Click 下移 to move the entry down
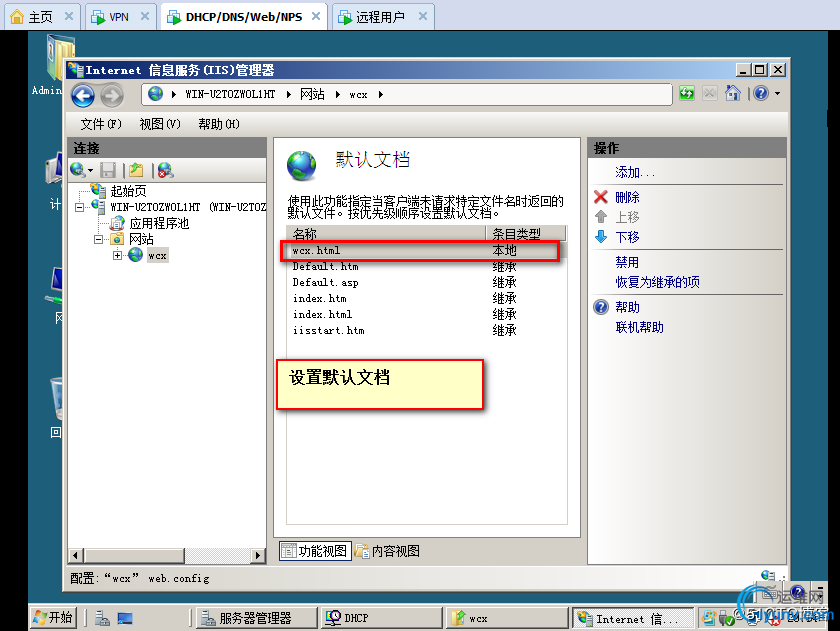The image size is (840, 631). pyautogui.click(x=627, y=237)
